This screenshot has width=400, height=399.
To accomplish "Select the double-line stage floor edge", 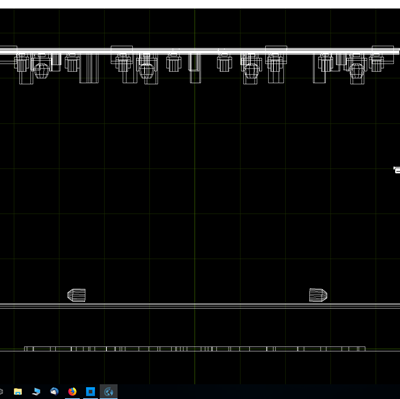I will click(x=200, y=306).
